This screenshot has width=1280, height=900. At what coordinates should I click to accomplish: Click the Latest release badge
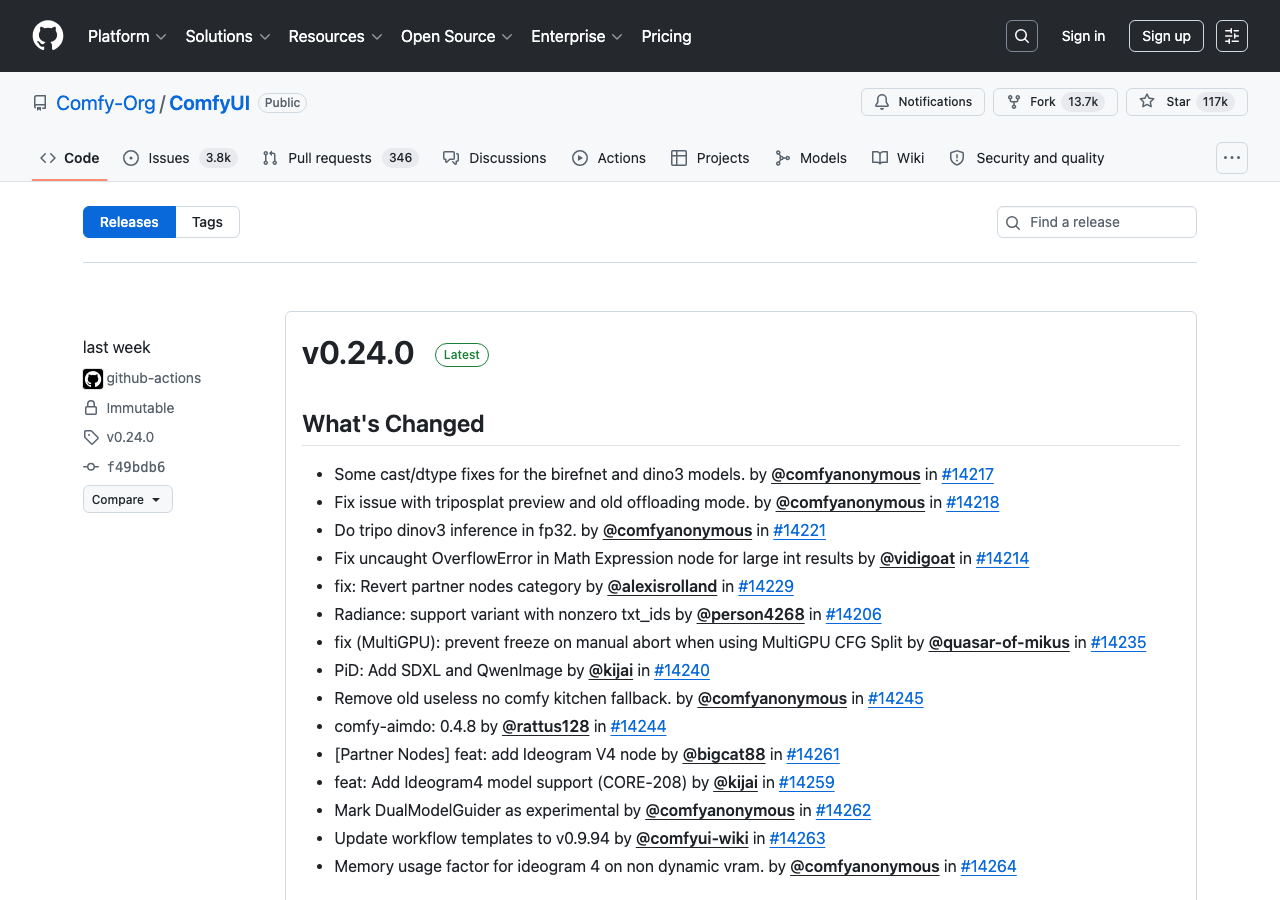coord(462,355)
